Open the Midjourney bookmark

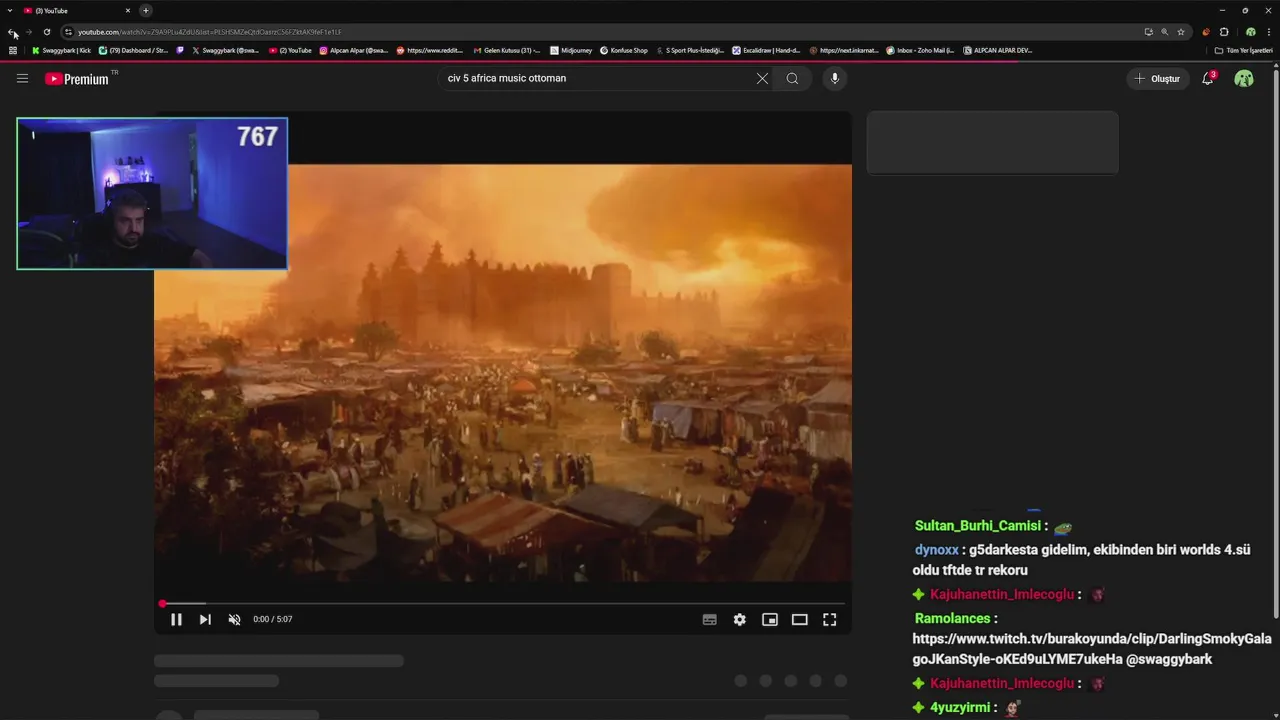click(571, 50)
